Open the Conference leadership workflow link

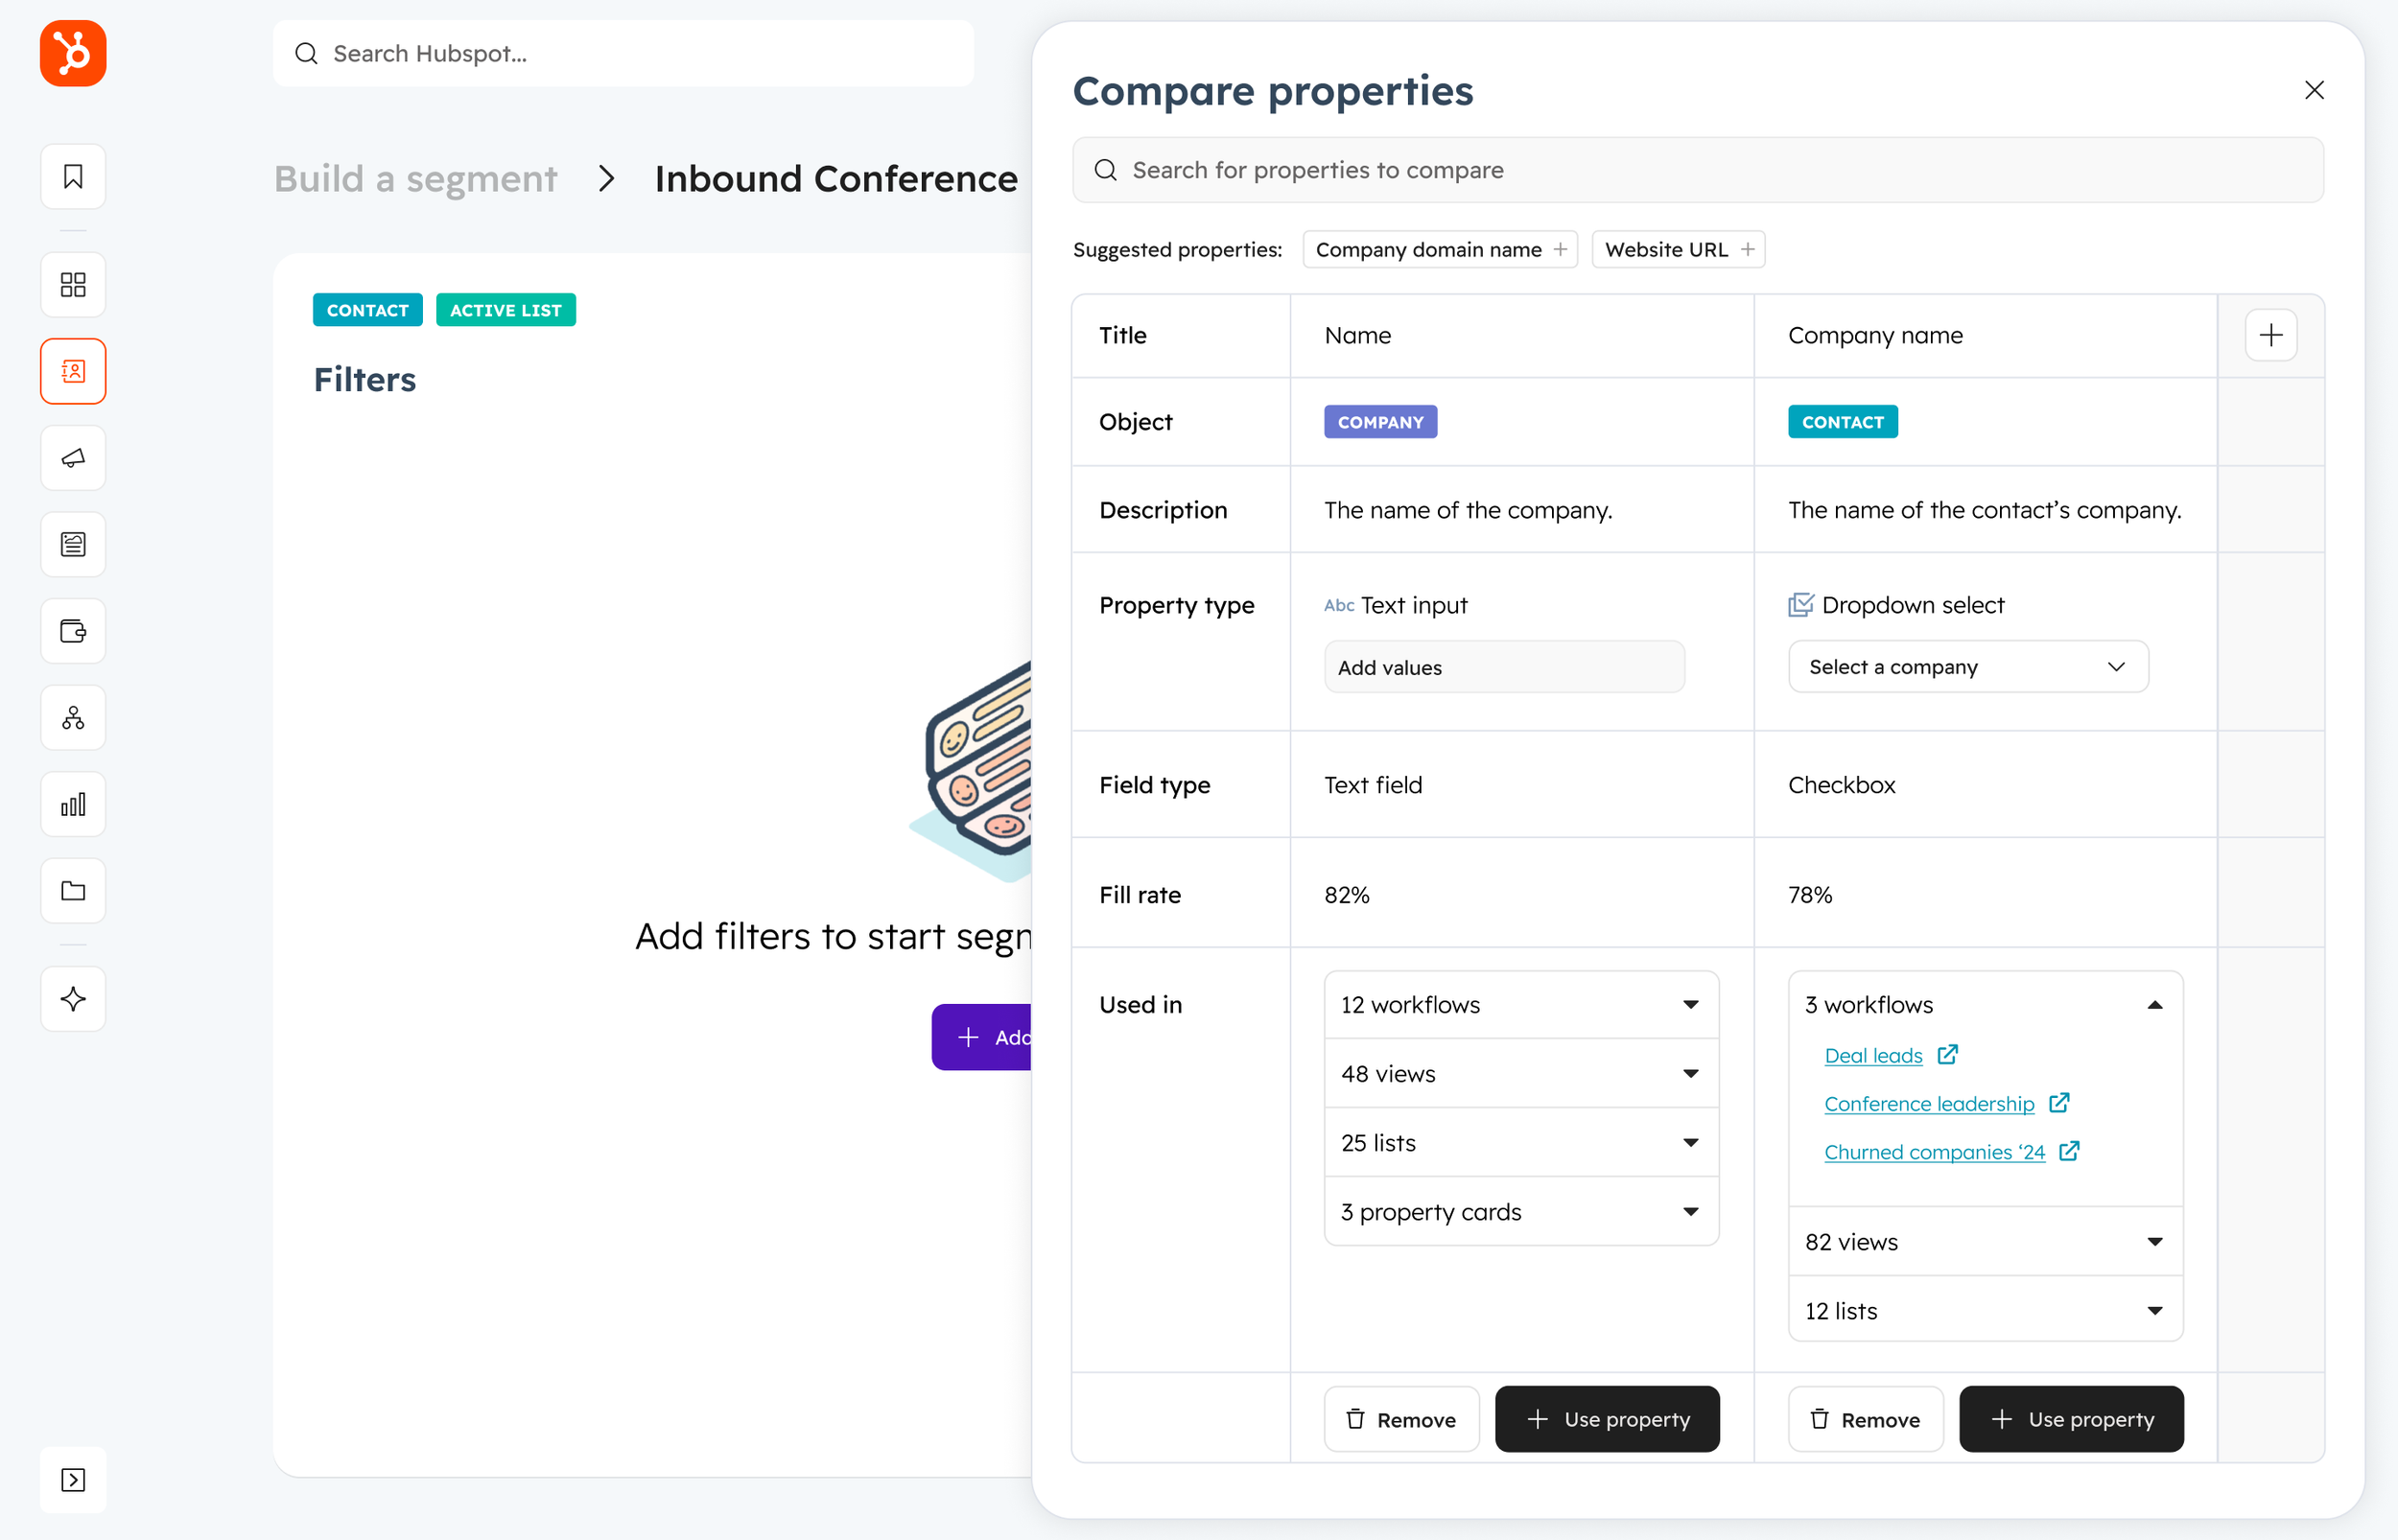coord(1929,1104)
